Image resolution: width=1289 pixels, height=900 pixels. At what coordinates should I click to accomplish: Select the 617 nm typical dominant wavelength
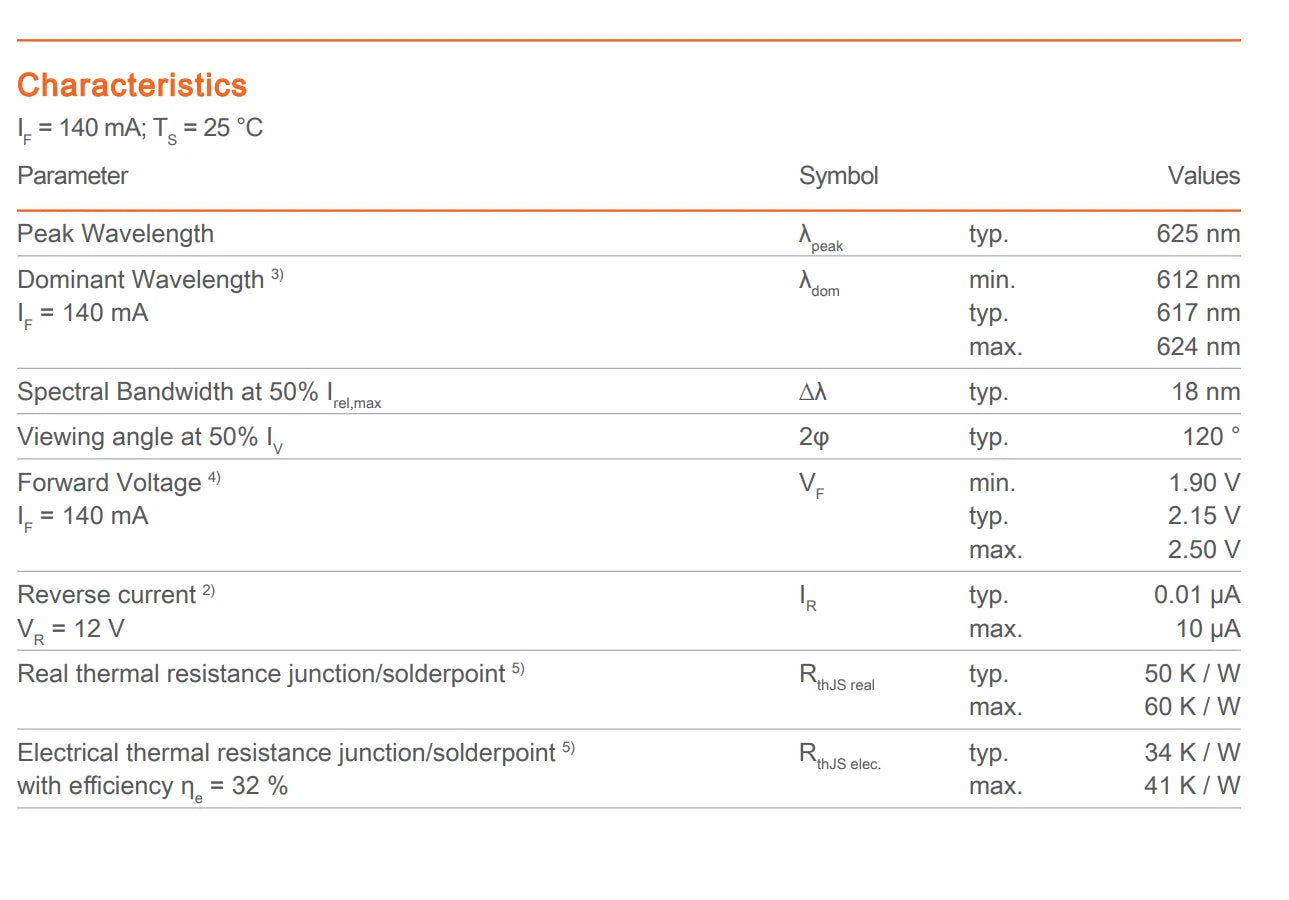[x=1198, y=313]
